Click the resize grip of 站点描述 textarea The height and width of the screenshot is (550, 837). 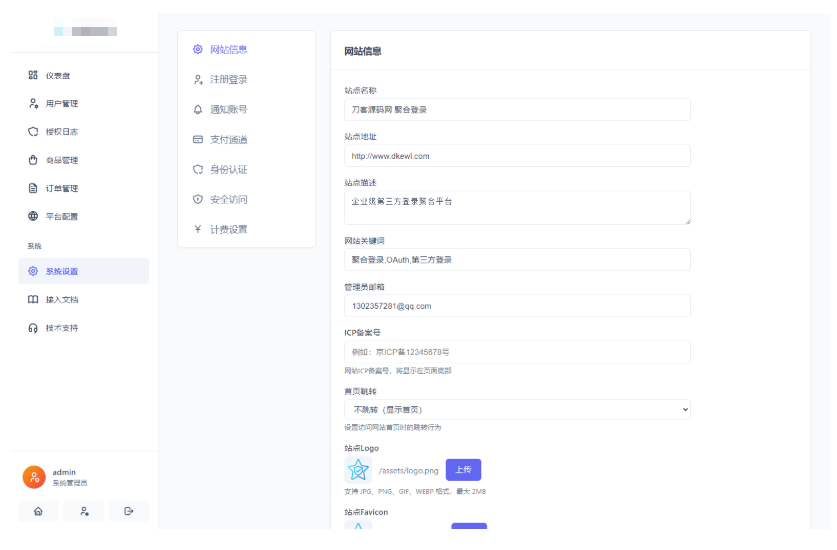pos(688,222)
